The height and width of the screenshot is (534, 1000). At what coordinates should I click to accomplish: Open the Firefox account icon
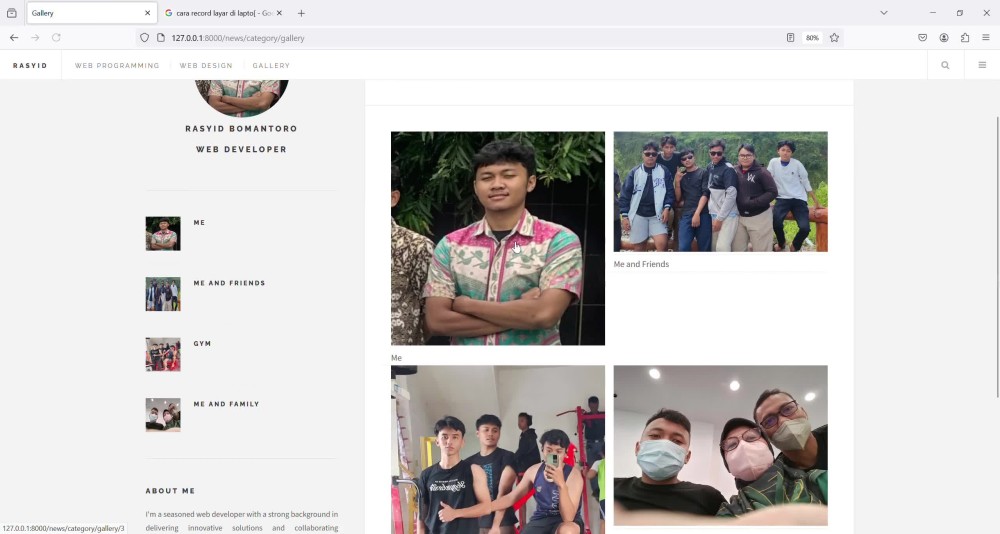coord(944,38)
